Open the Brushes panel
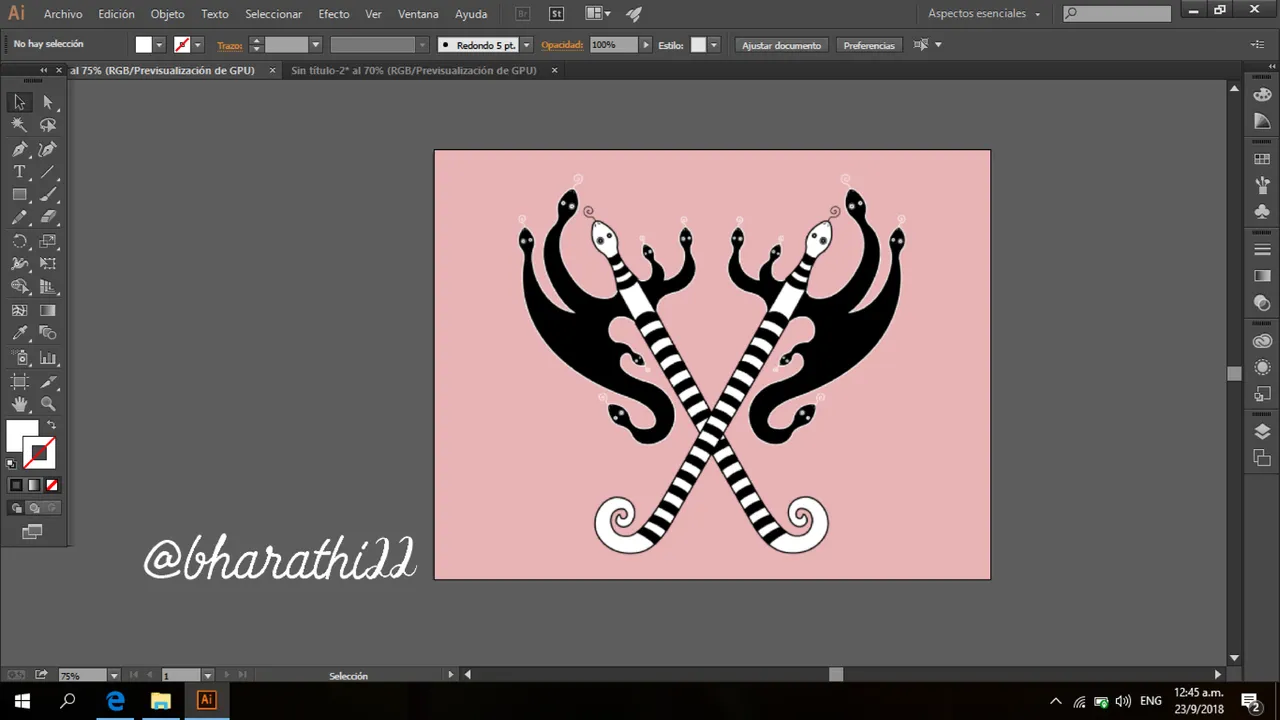 (x=1262, y=185)
